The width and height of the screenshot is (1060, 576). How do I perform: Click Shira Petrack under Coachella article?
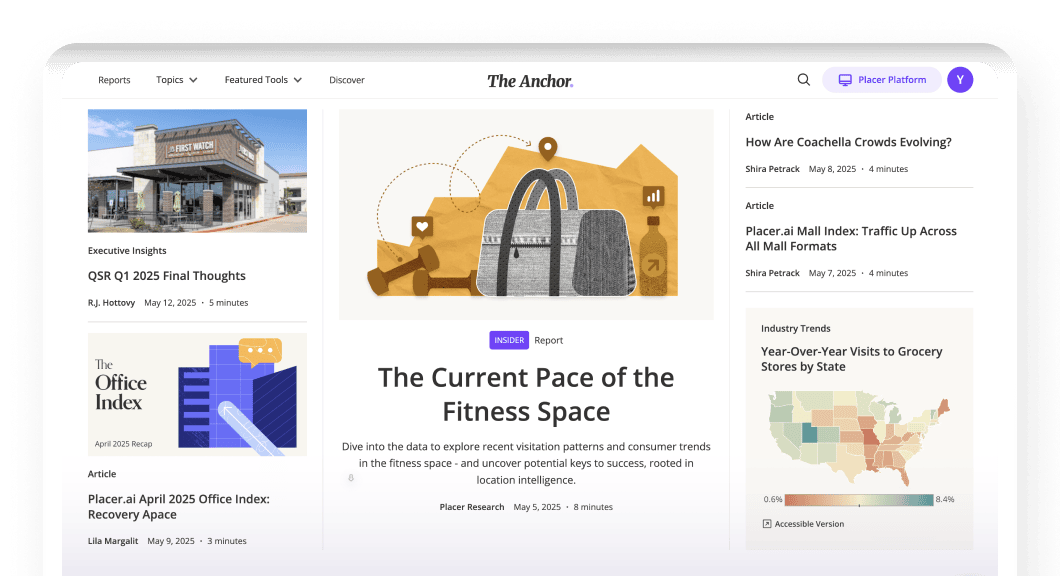point(772,169)
